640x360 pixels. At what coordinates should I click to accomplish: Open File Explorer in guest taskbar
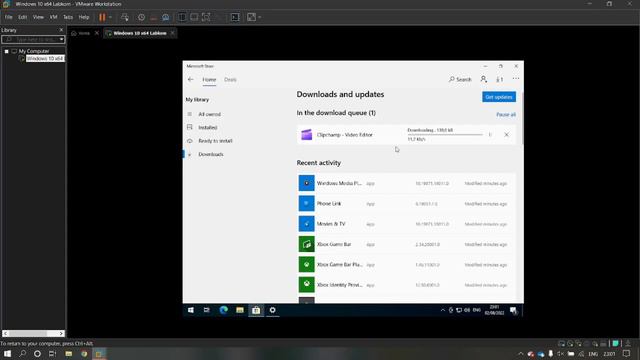240,310
